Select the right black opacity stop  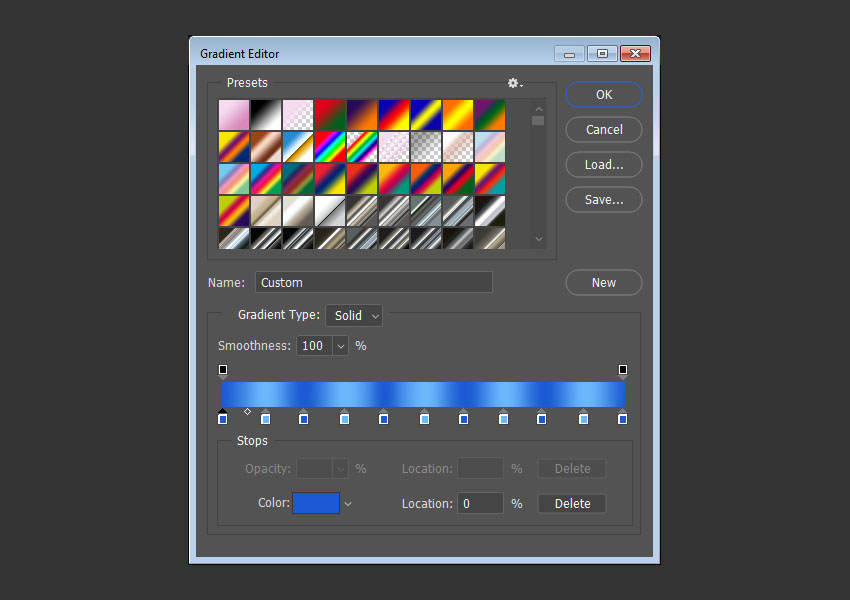(623, 370)
